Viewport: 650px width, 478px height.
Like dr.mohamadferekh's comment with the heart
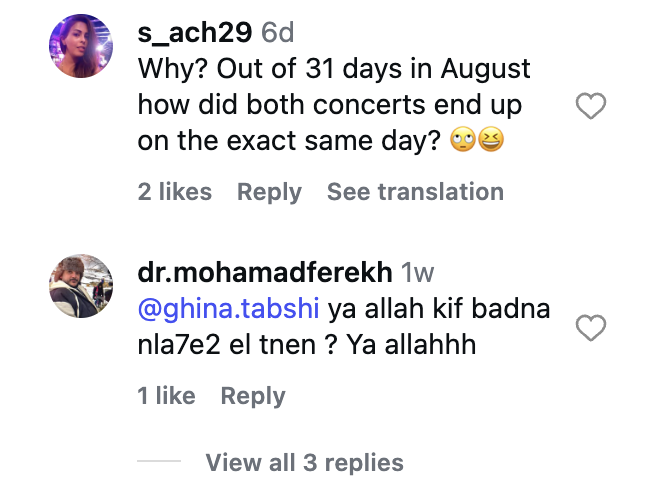click(x=592, y=326)
